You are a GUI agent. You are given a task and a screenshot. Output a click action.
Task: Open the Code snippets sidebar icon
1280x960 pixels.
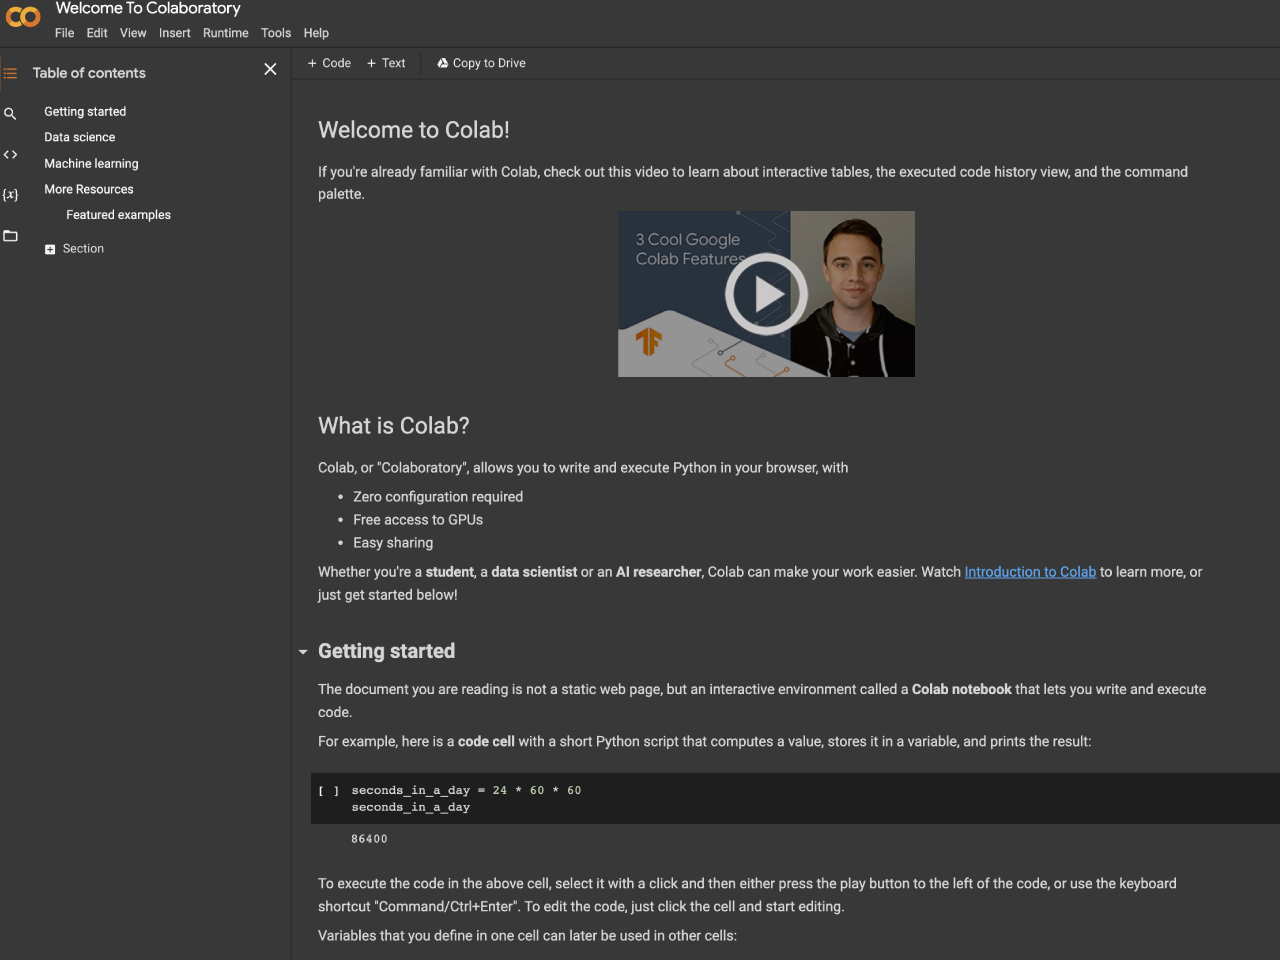(10, 155)
